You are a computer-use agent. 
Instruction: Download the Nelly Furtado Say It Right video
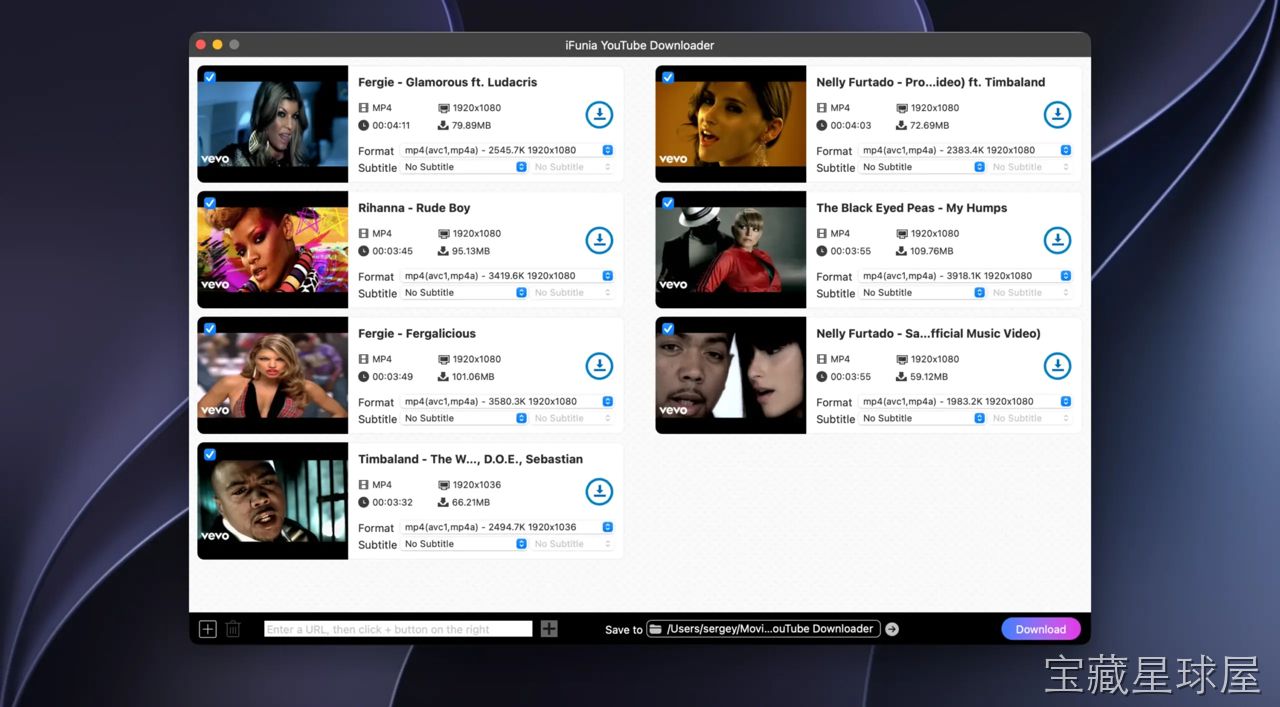tap(1057, 366)
